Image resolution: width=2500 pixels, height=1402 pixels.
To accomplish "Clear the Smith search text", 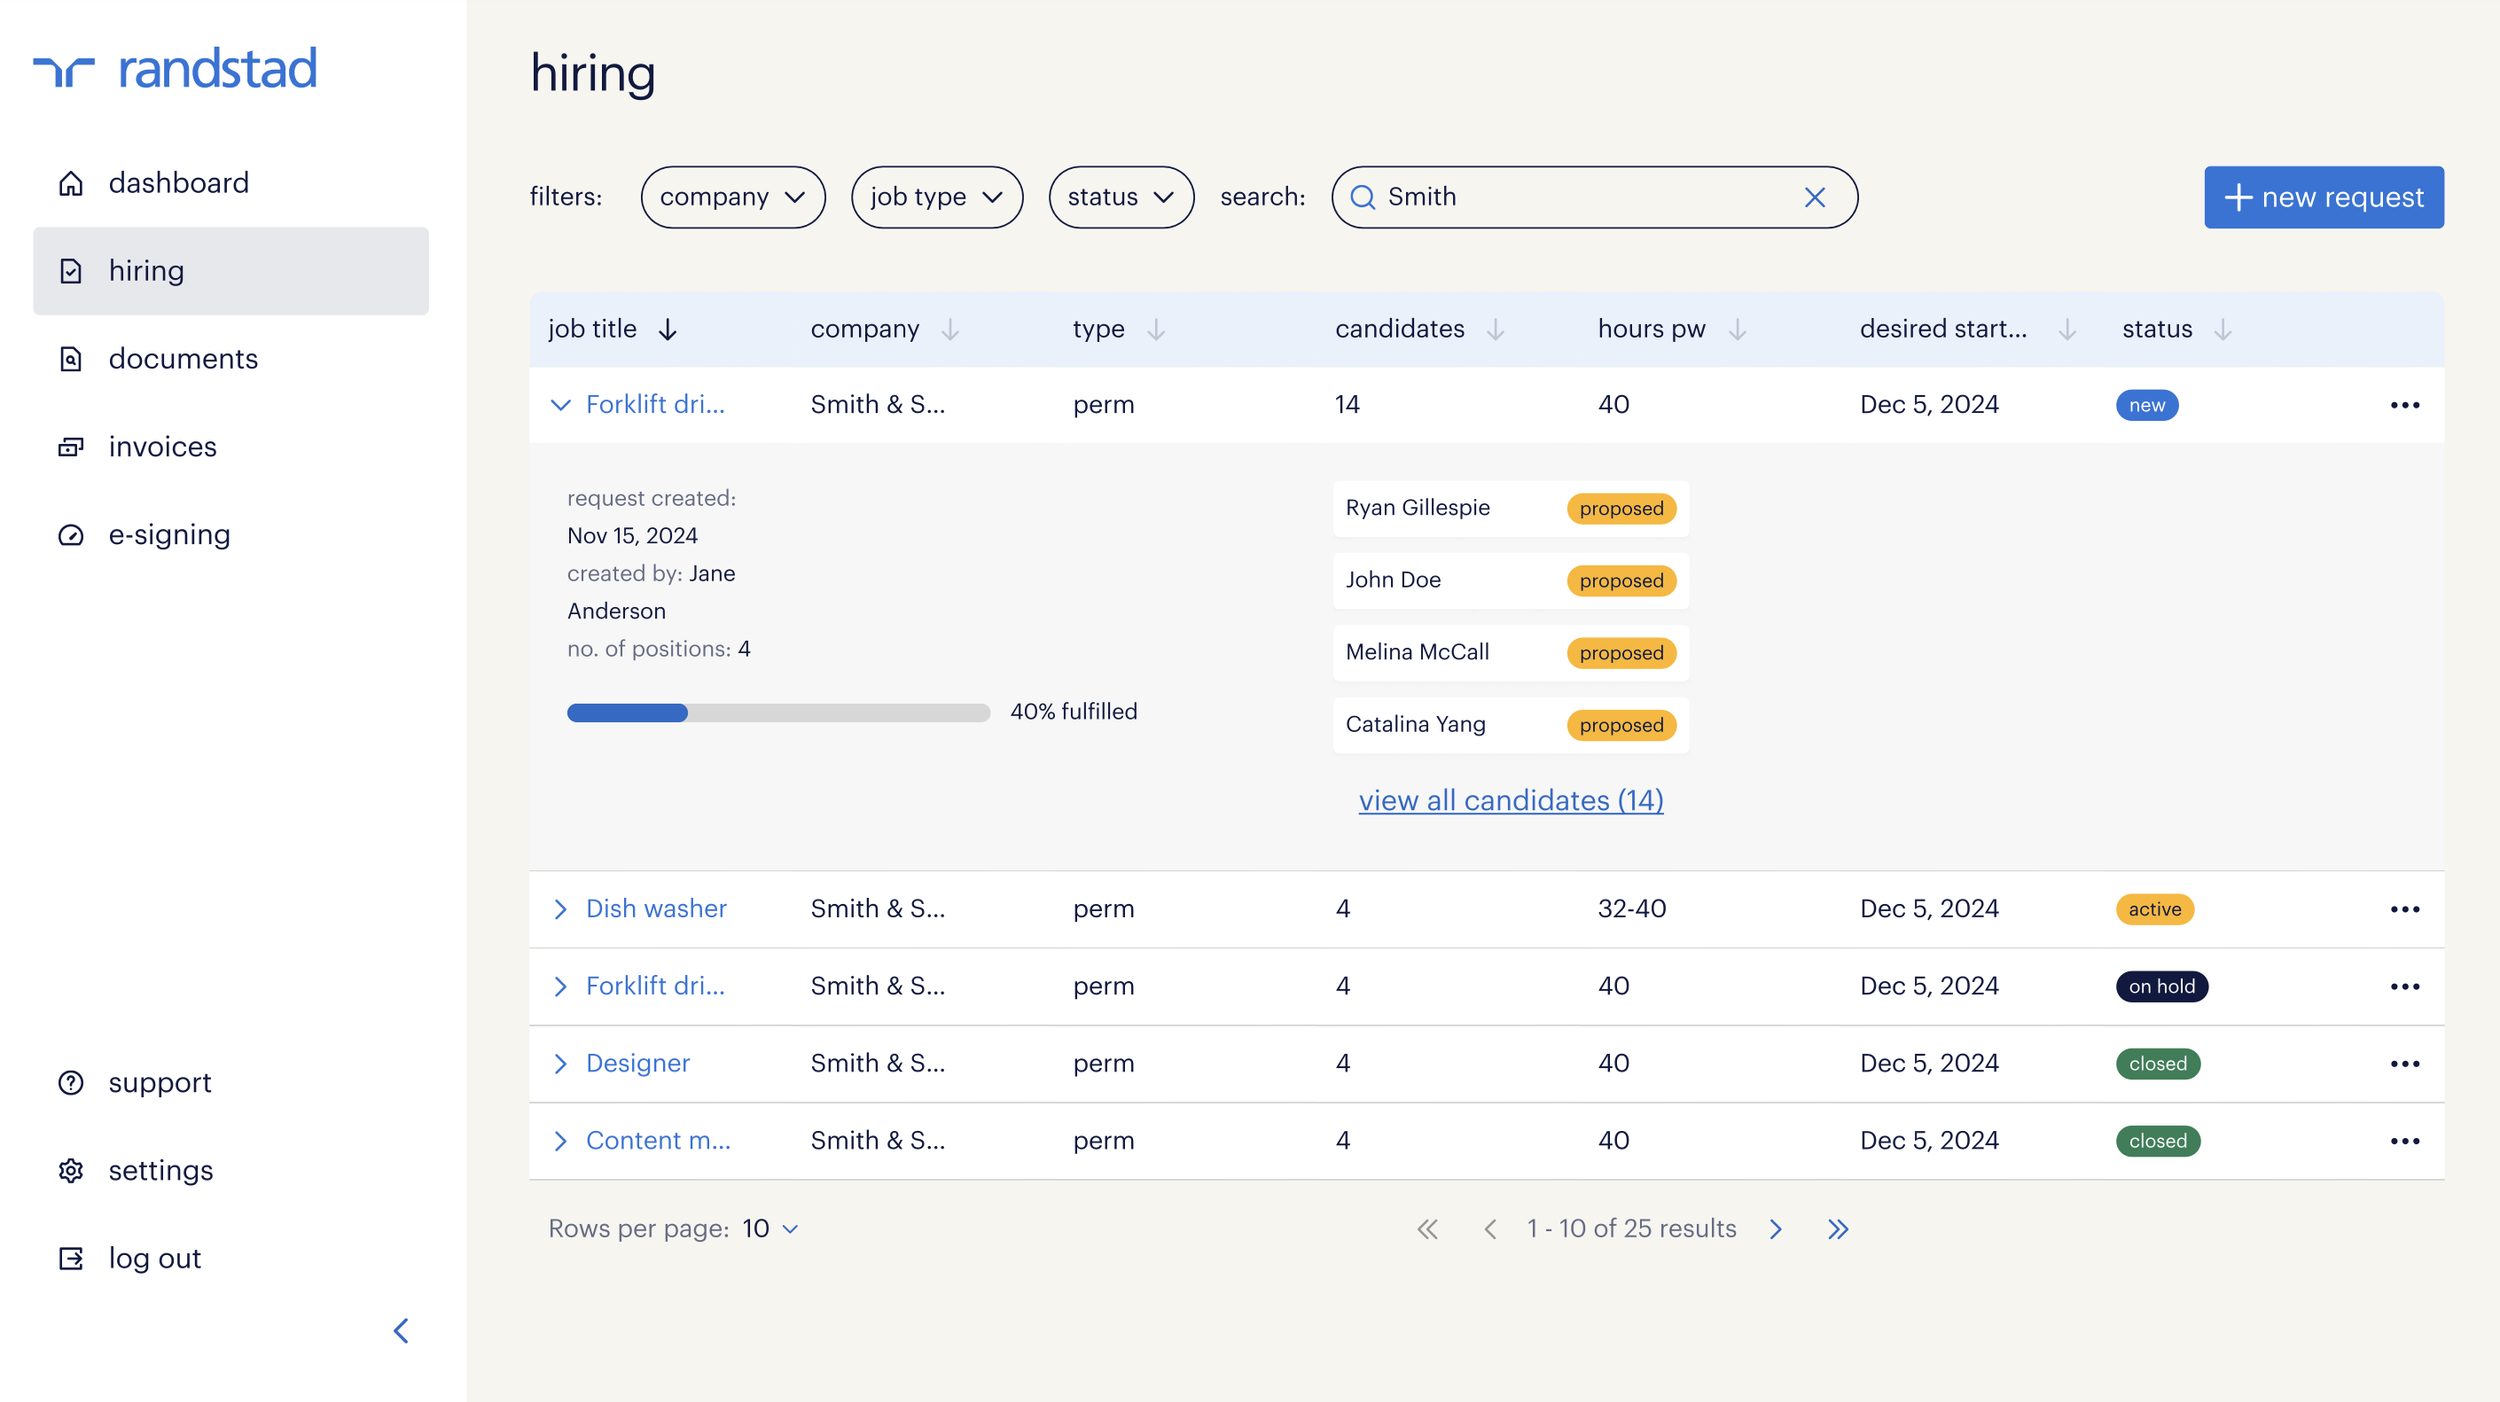I will 1814,197.
